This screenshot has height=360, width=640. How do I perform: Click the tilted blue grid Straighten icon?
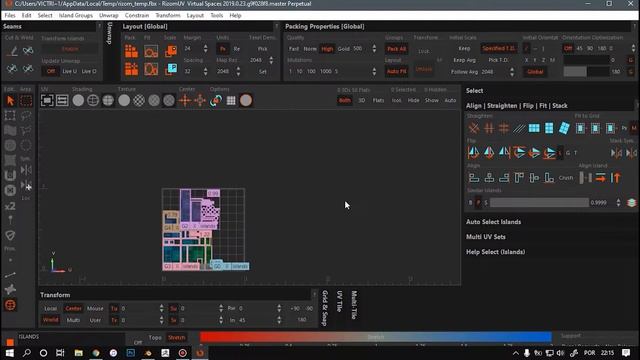564,128
